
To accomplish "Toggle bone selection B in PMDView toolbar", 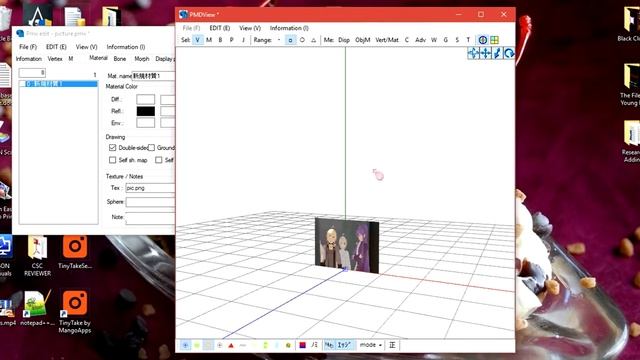I will (x=220, y=40).
